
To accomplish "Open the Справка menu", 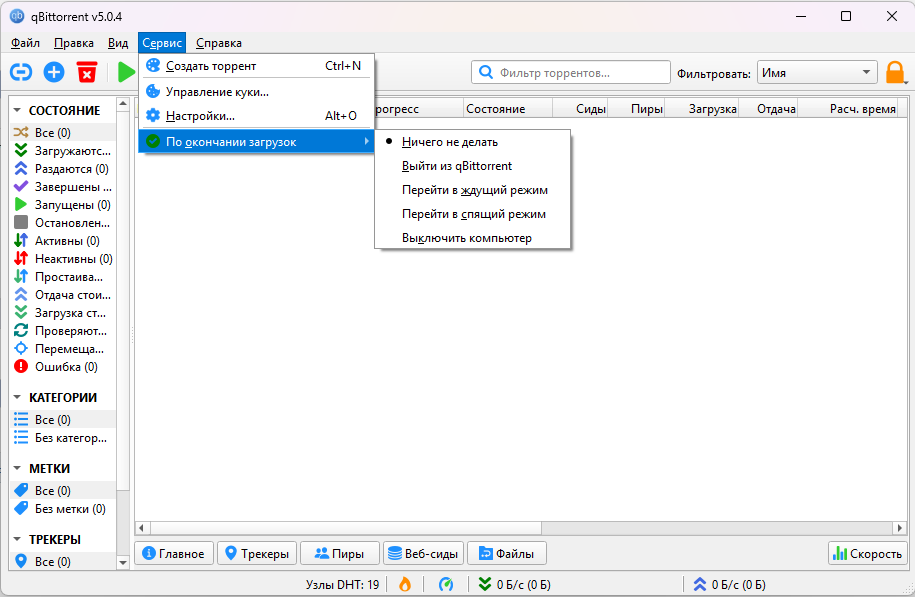I will (x=219, y=43).
